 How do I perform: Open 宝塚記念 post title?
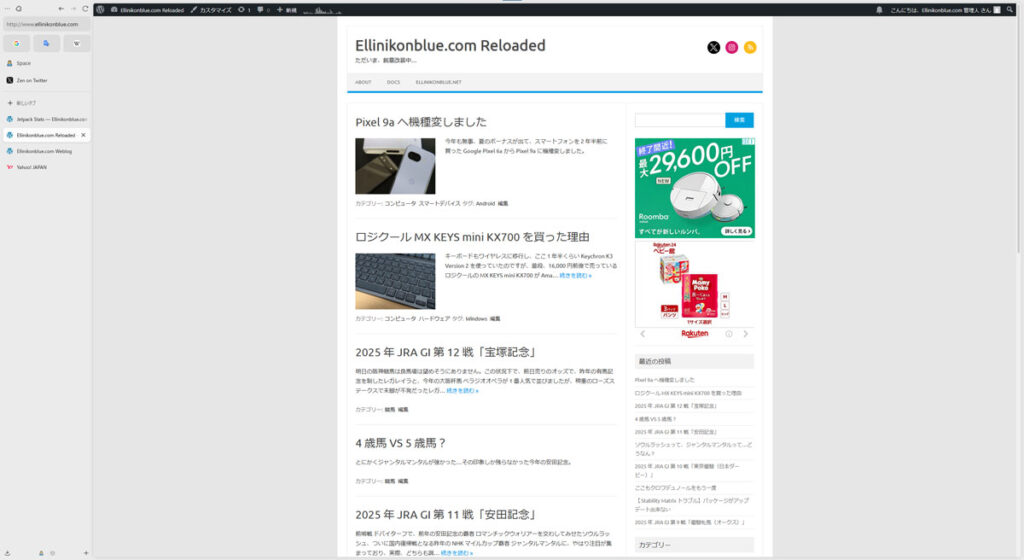coord(445,352)
